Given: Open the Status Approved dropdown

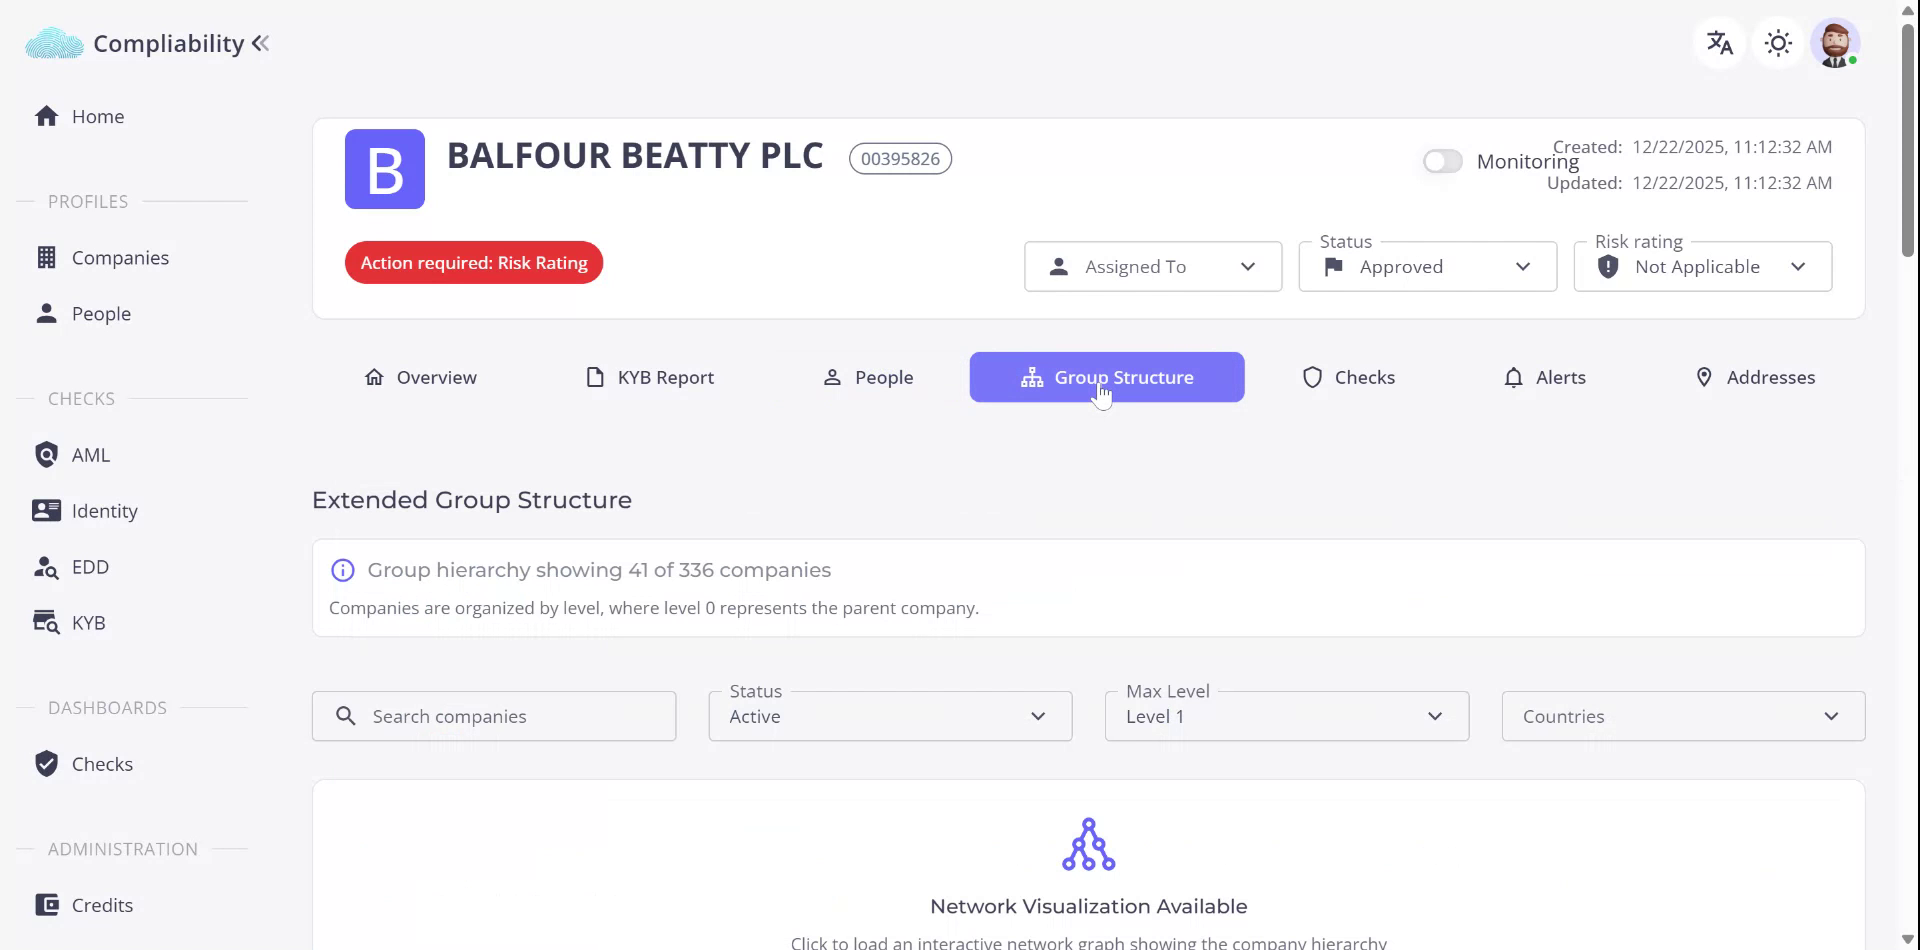Looking at the screenshot, I should point(1427,267).
